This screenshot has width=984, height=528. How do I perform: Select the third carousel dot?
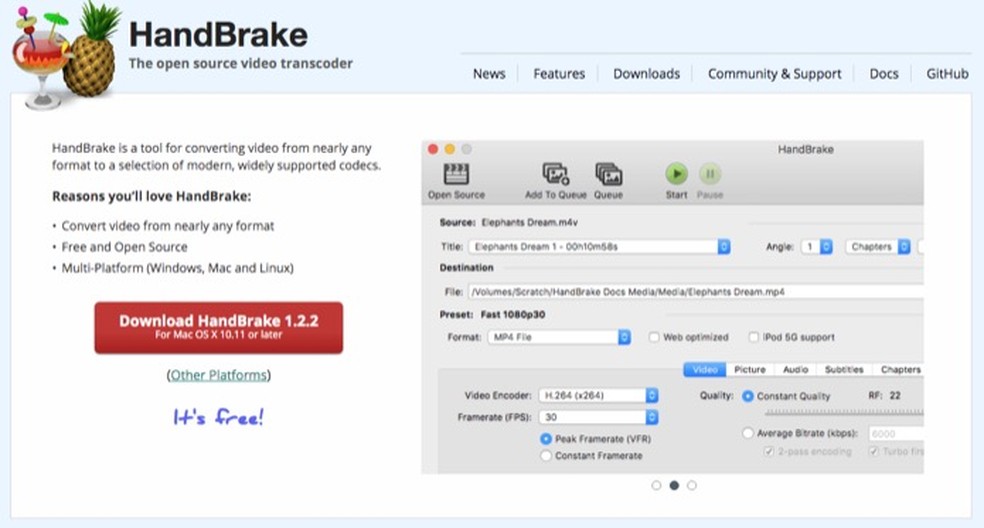tap(692, 485)
